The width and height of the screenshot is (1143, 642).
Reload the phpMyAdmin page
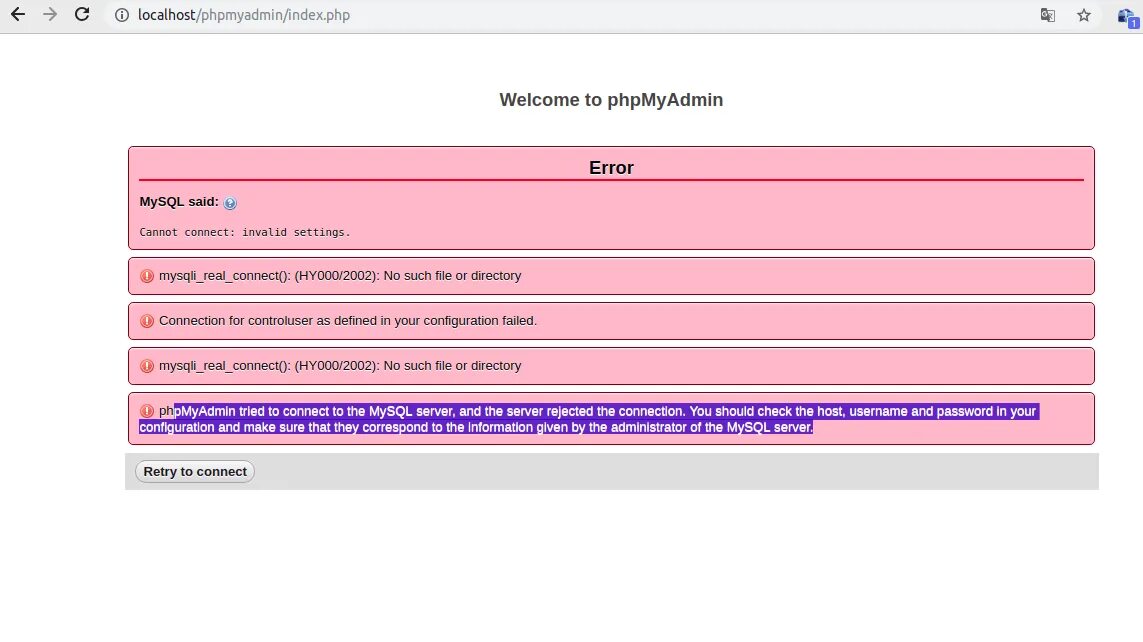(82, 15)
